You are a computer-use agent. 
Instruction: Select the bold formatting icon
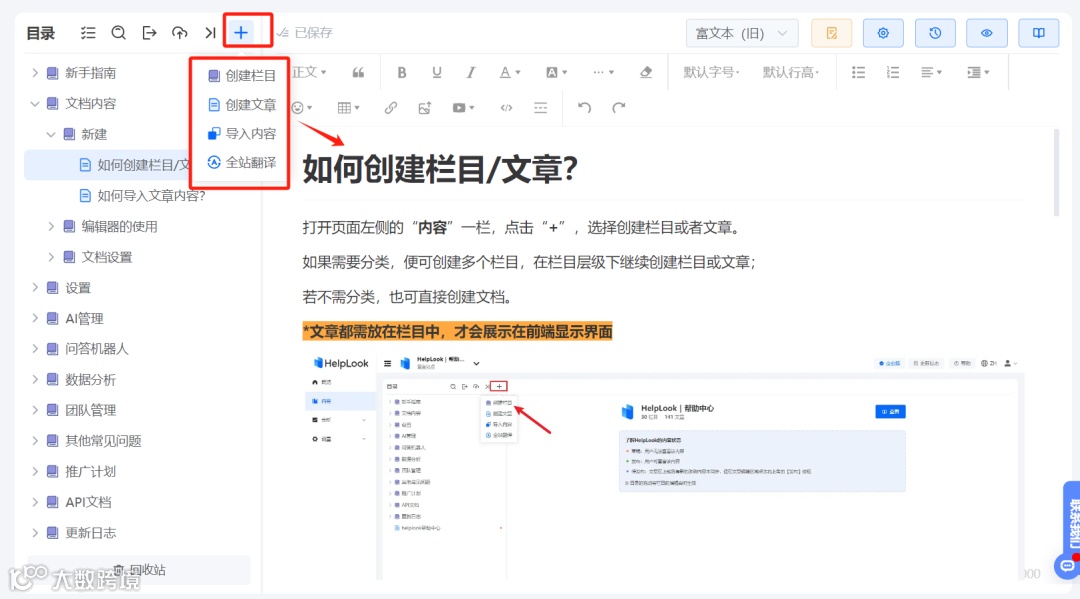(x=401, y=72)
